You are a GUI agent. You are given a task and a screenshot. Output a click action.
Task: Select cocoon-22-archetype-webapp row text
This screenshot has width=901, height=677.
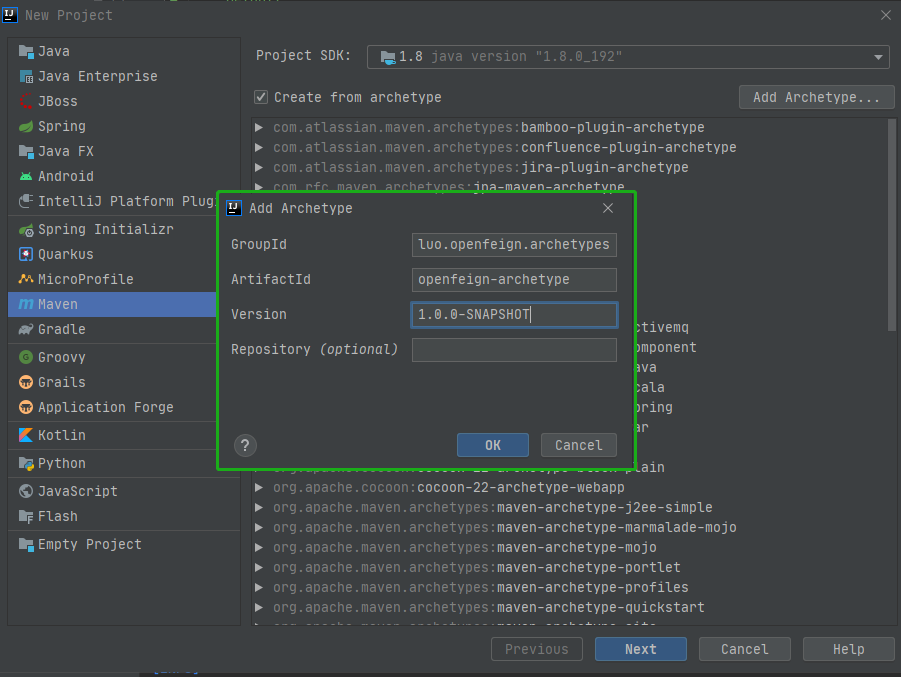[x=449, y=488]
